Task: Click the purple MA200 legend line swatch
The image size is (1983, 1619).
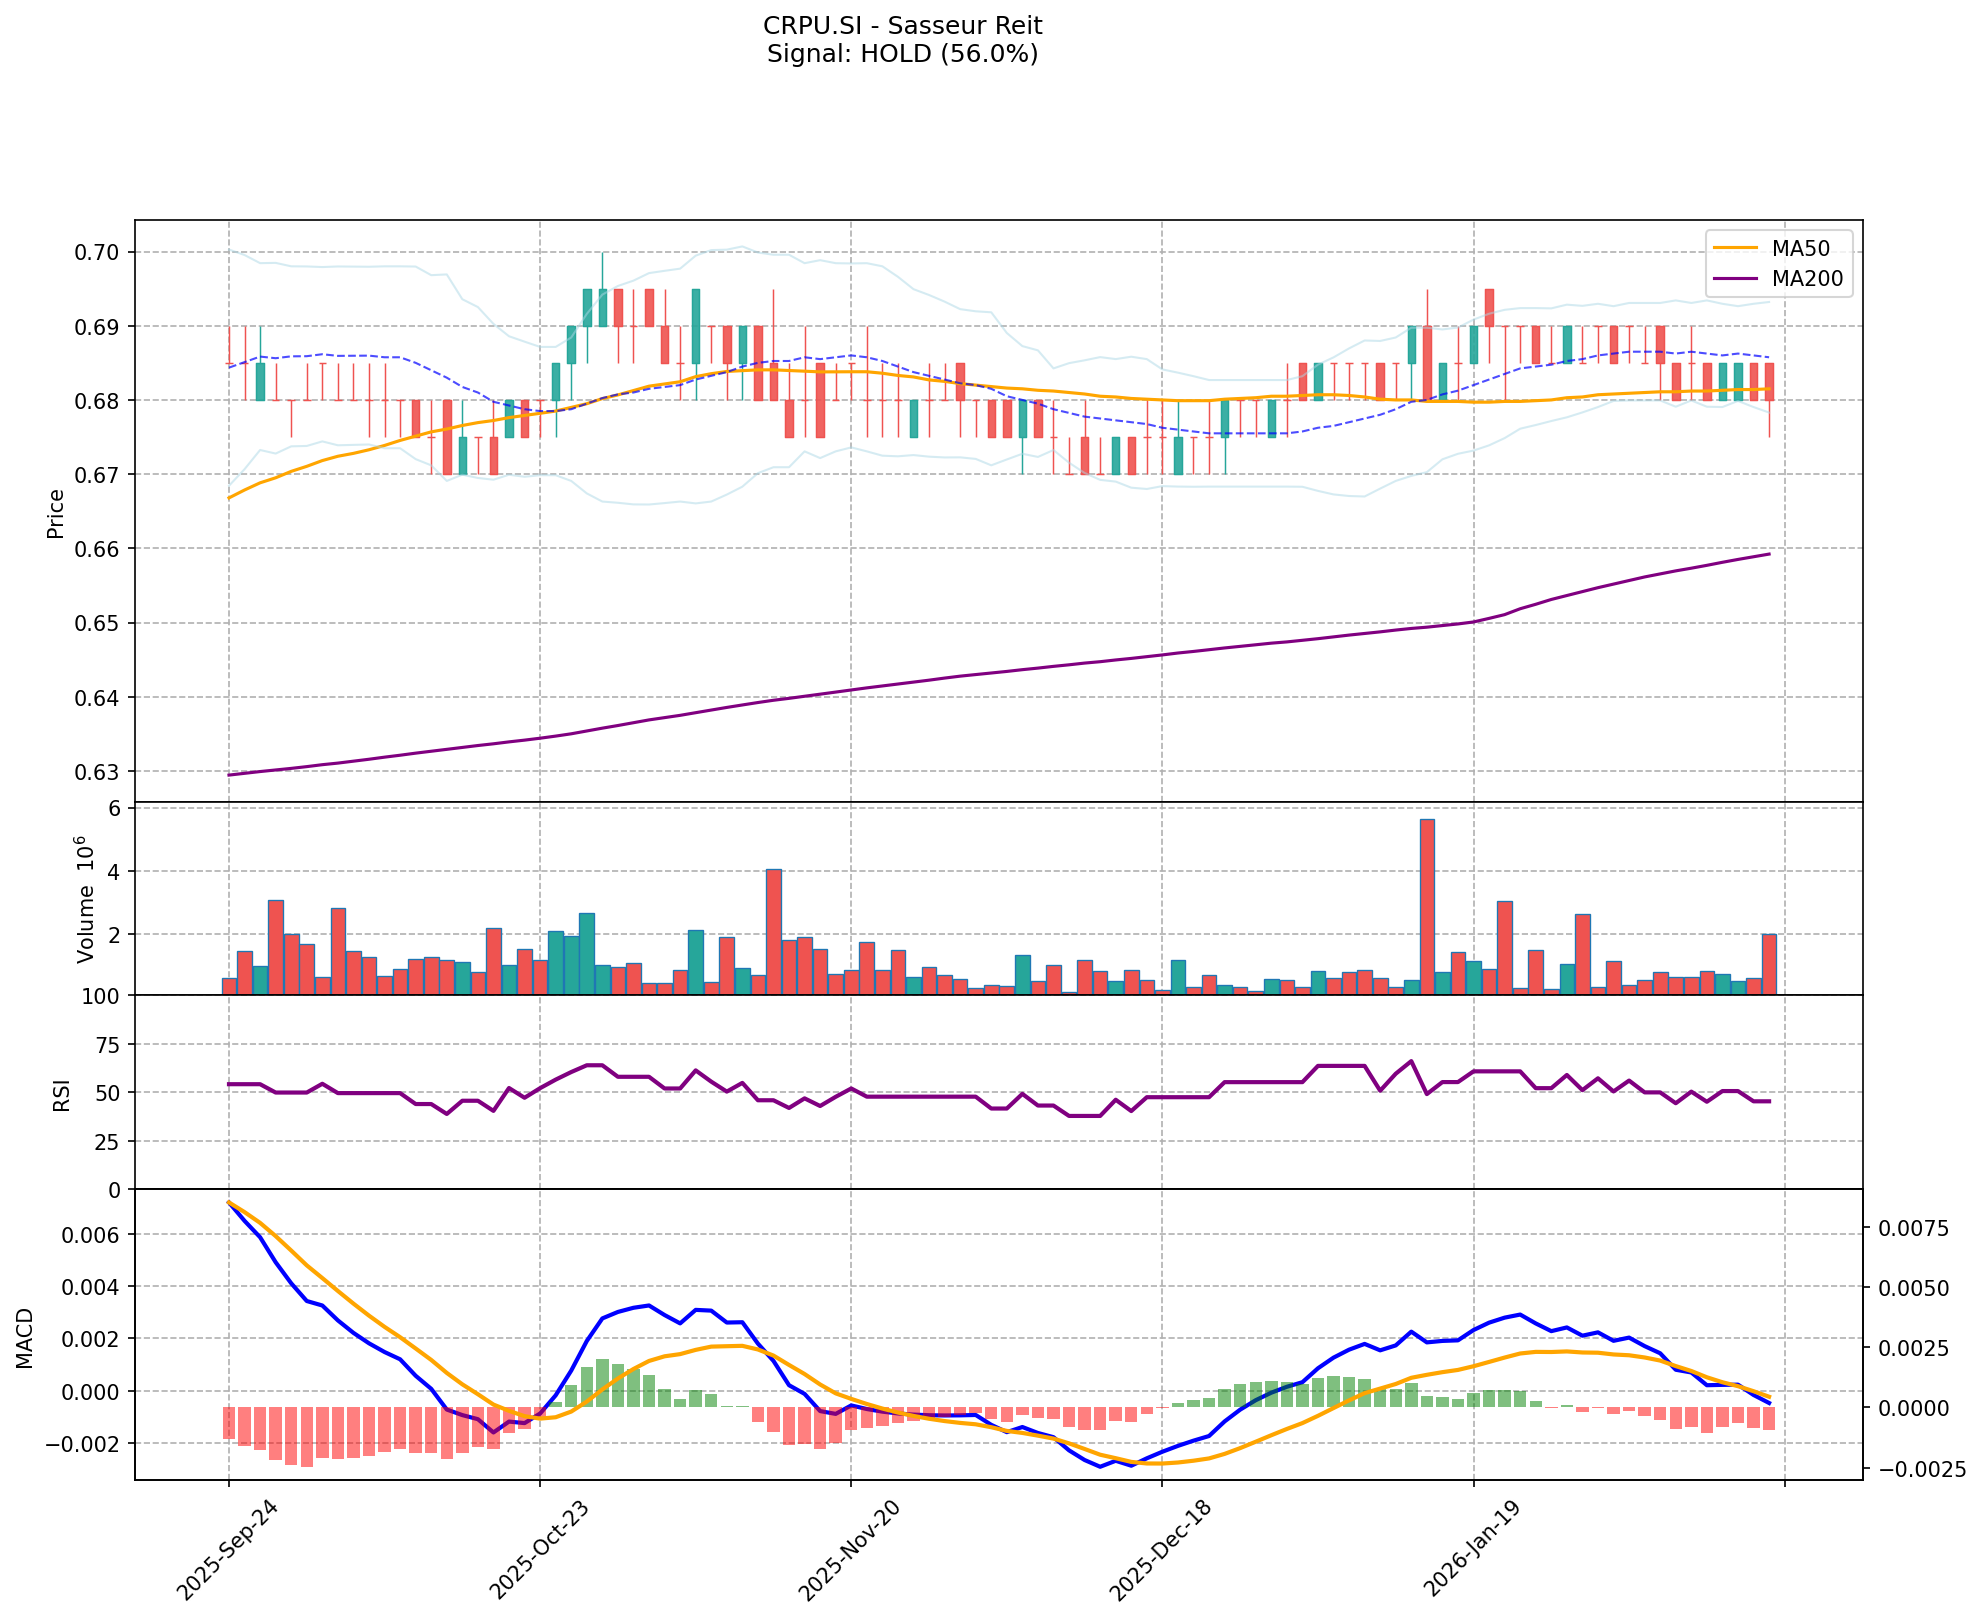Action: tap(1735, 279)
